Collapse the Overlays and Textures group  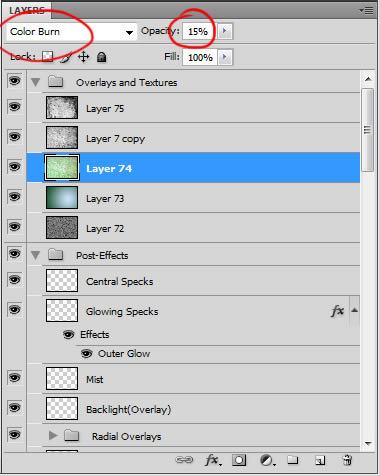(x=35, y=82)
